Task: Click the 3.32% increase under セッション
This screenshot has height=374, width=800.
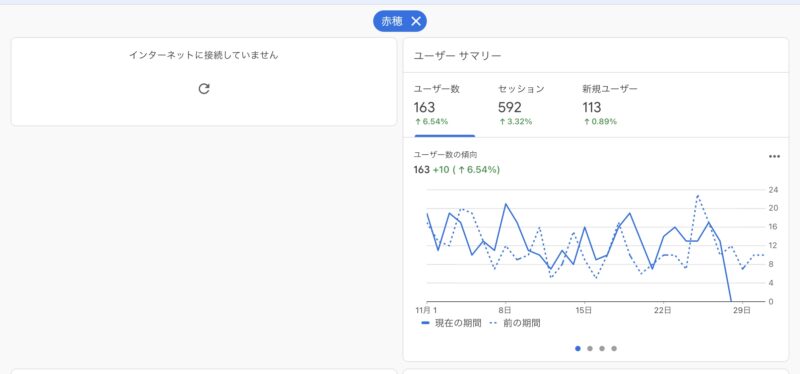Action: click(x=515, y=121)
